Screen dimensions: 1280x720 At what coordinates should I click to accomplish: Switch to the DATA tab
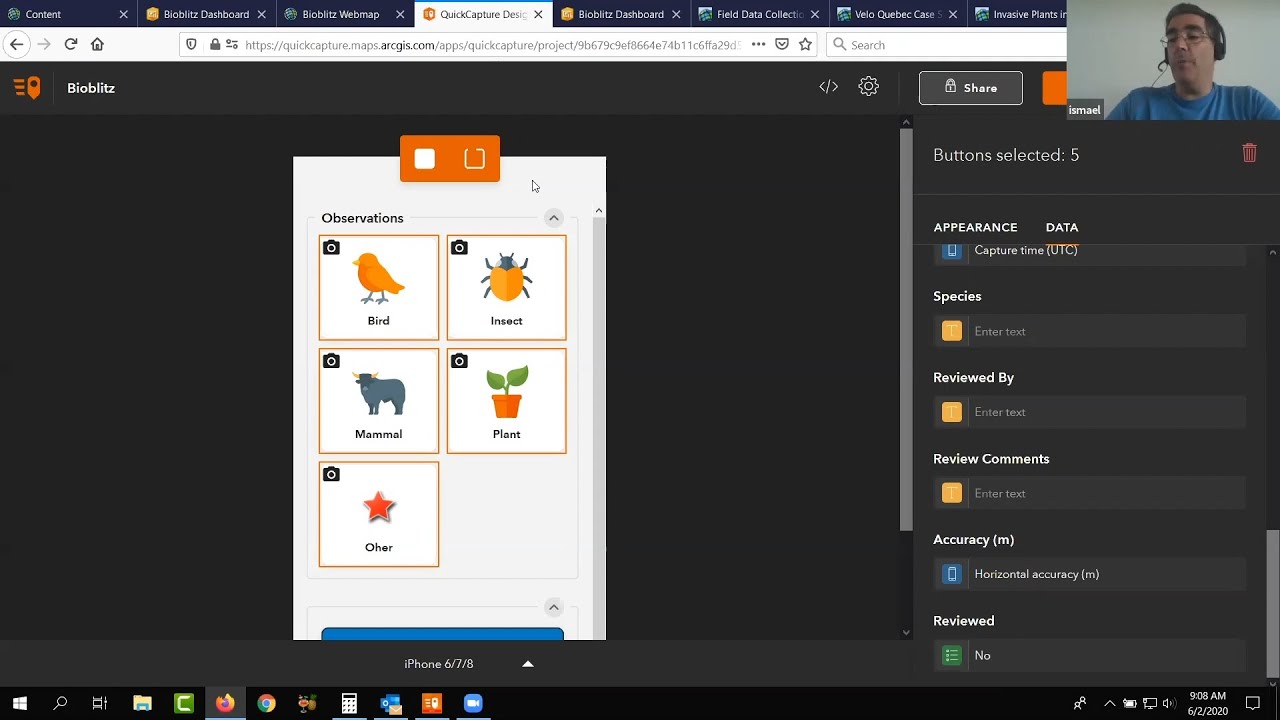pos(1062,227)
